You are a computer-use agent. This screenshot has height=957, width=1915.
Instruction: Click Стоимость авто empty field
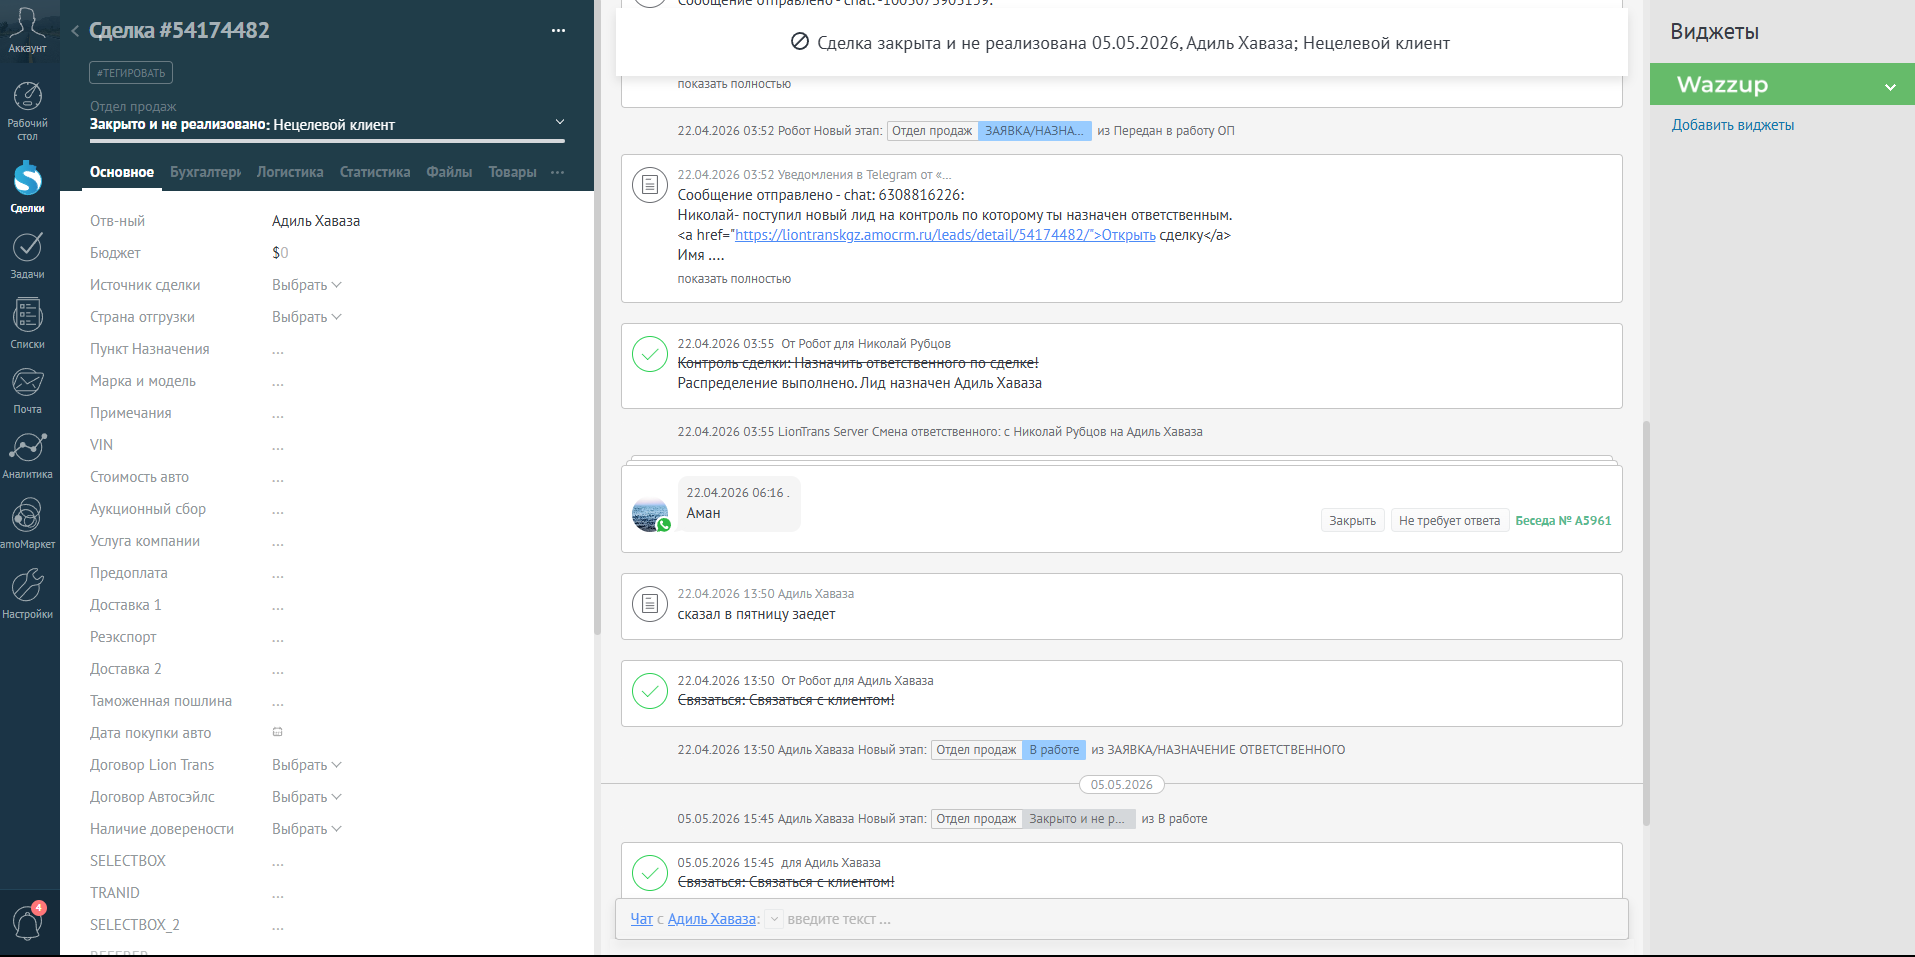pyautogui.click(x=278, y=477)
